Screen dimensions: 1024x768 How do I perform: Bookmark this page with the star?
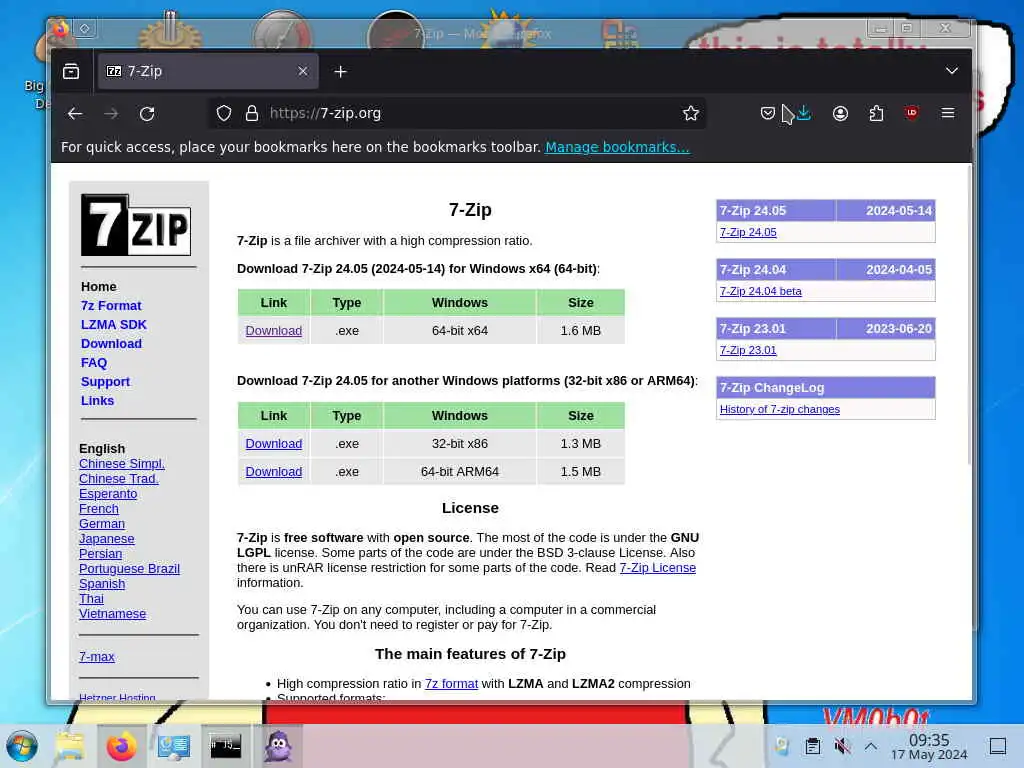pos(690,114)
